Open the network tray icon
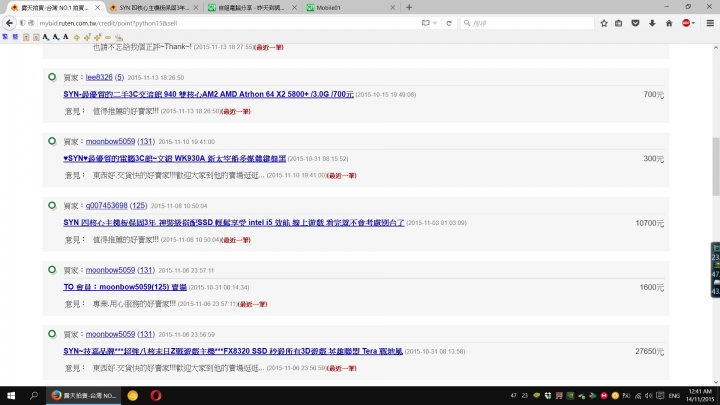Image resolution: width=720 pixels, height=405 pixels. click(638, 395)
